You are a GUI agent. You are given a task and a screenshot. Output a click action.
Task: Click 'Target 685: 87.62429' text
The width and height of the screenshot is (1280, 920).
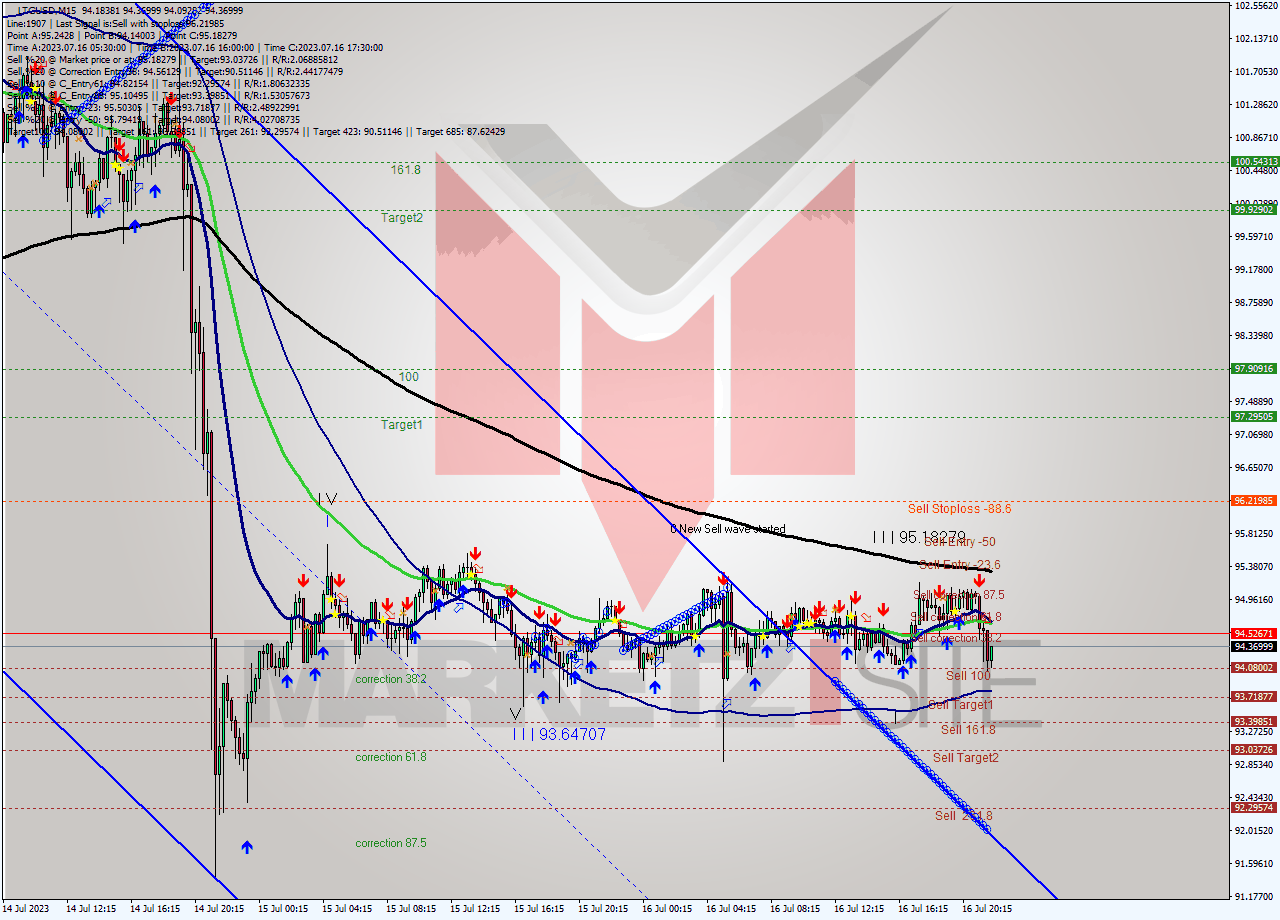(x=461, y=132)
